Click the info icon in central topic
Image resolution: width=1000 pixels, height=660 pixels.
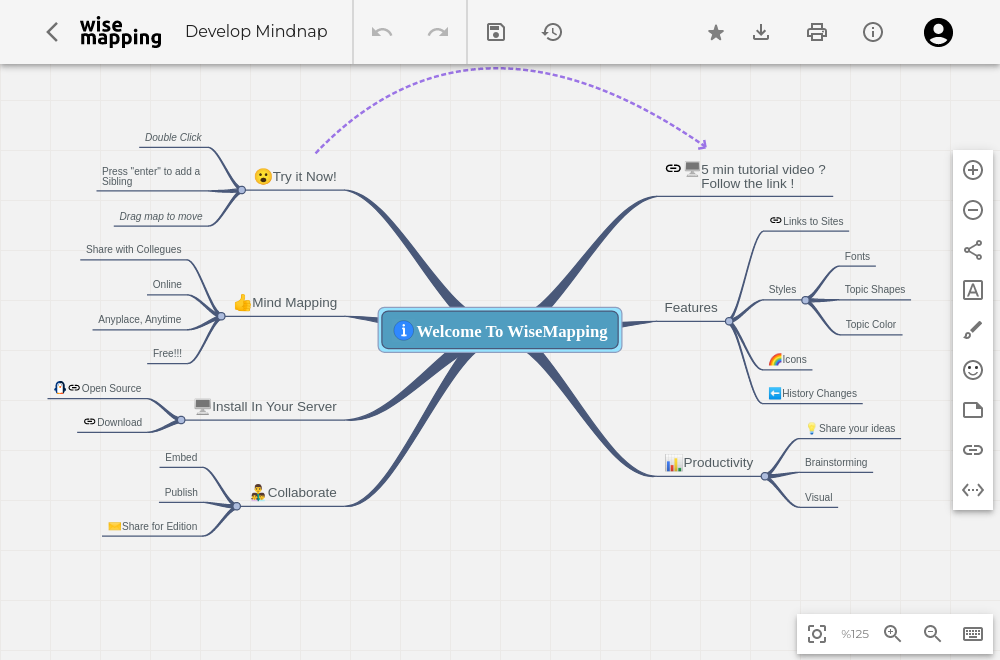point(403,330)
